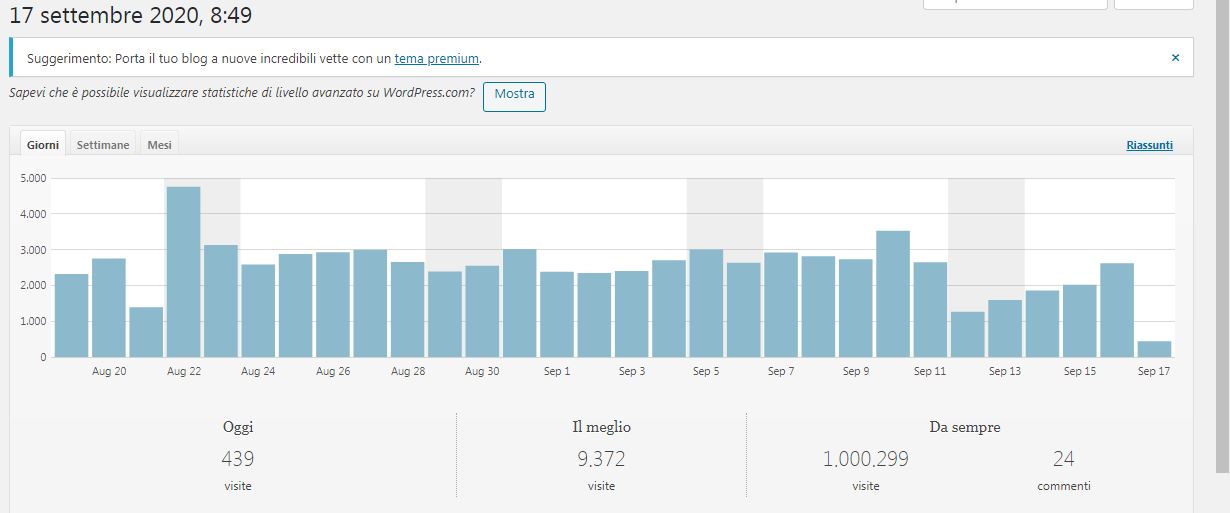Click the Mostra button

514,95
